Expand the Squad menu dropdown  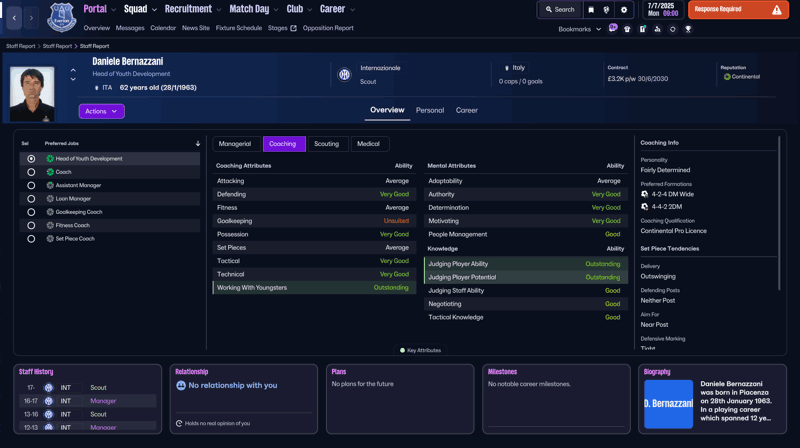[154, 10]
